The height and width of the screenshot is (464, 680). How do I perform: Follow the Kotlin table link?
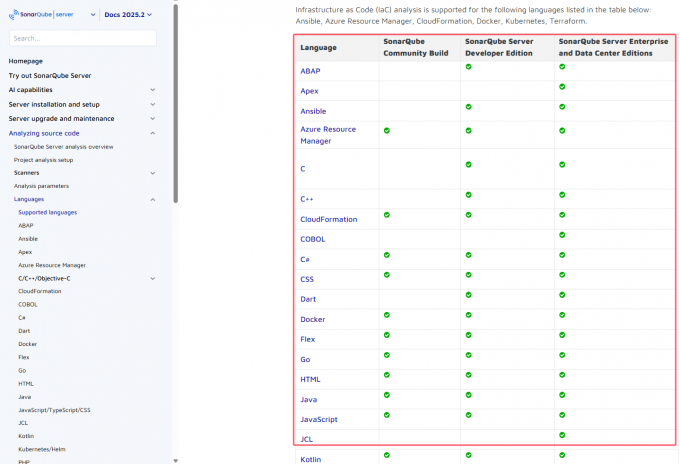pyautogui.click(x=311, y=460)
